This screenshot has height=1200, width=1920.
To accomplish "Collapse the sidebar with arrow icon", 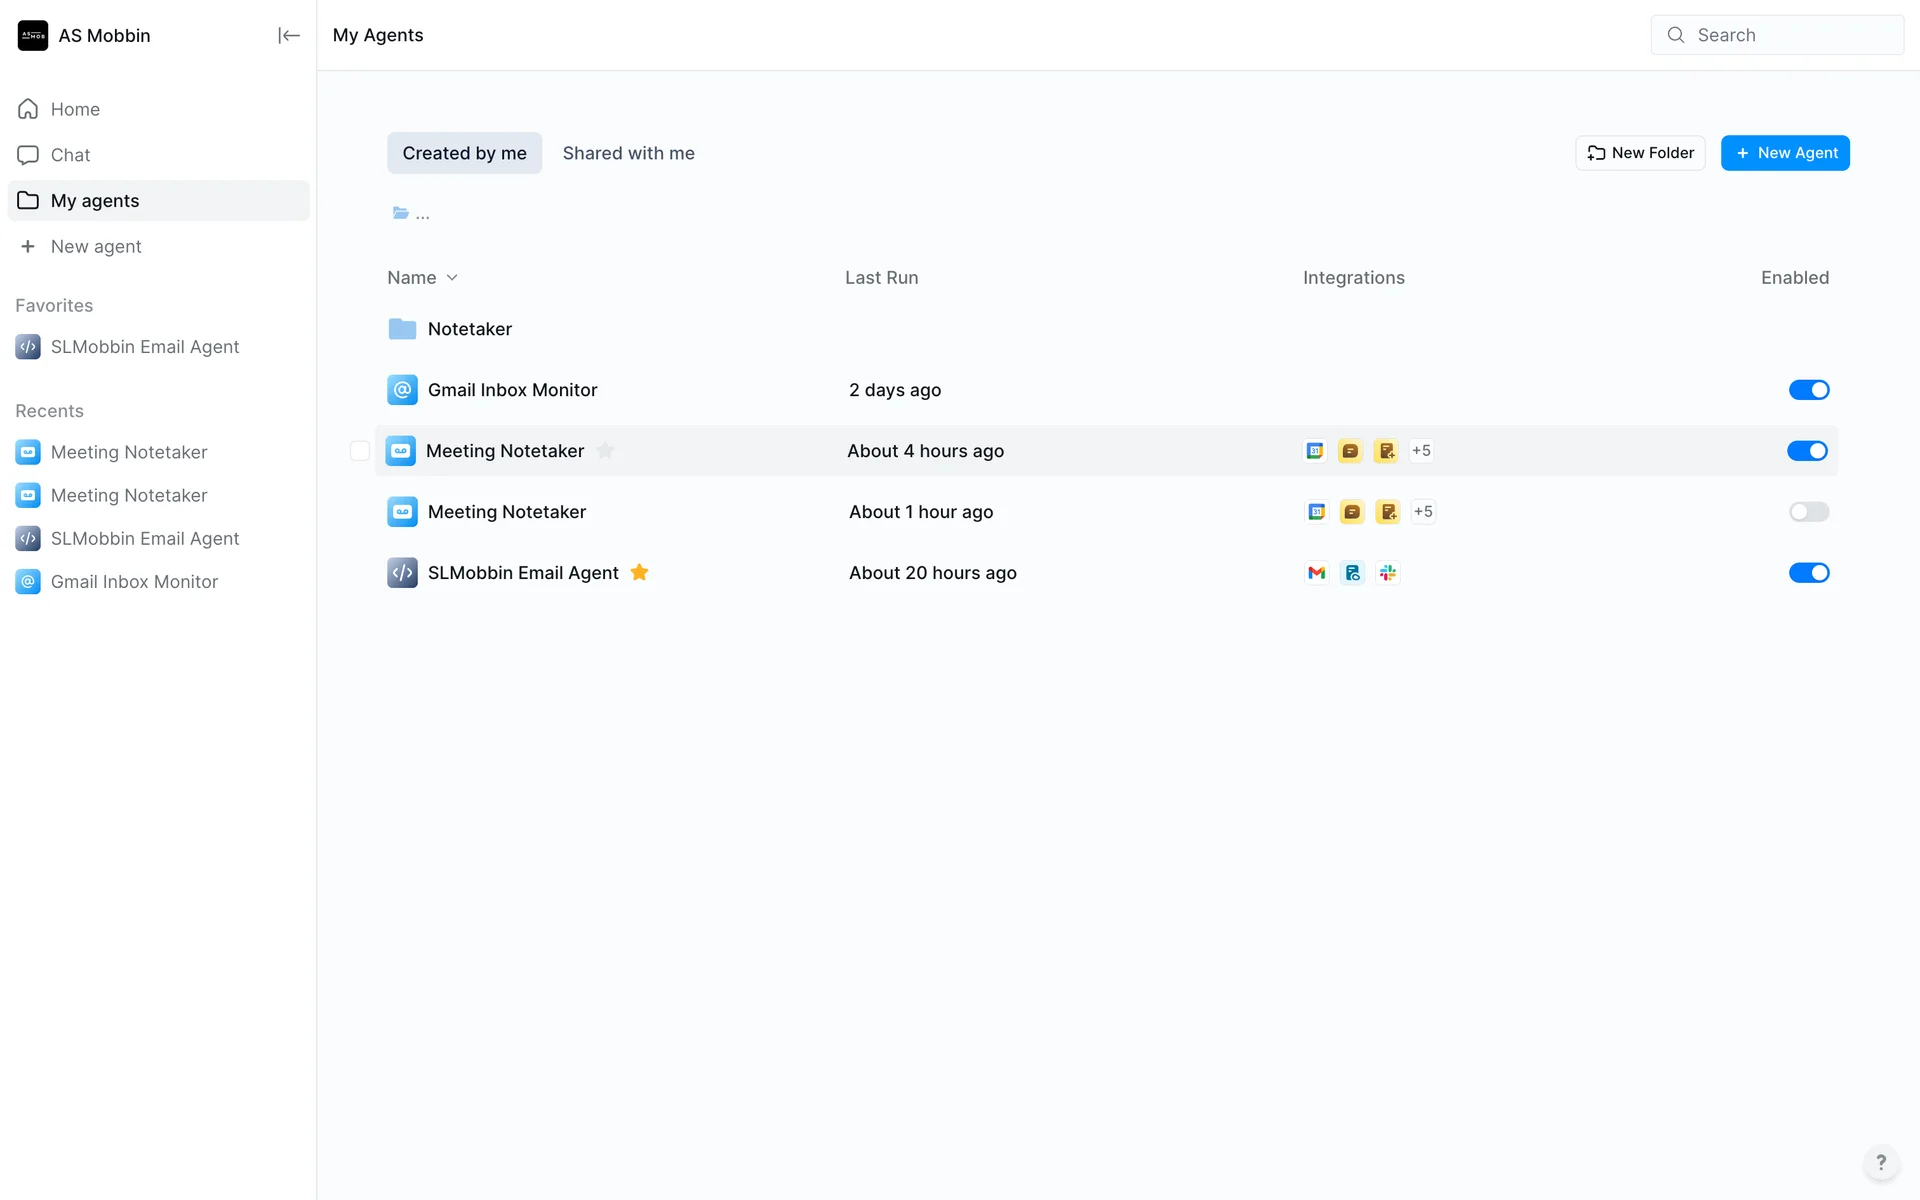I will coord(288,36).
